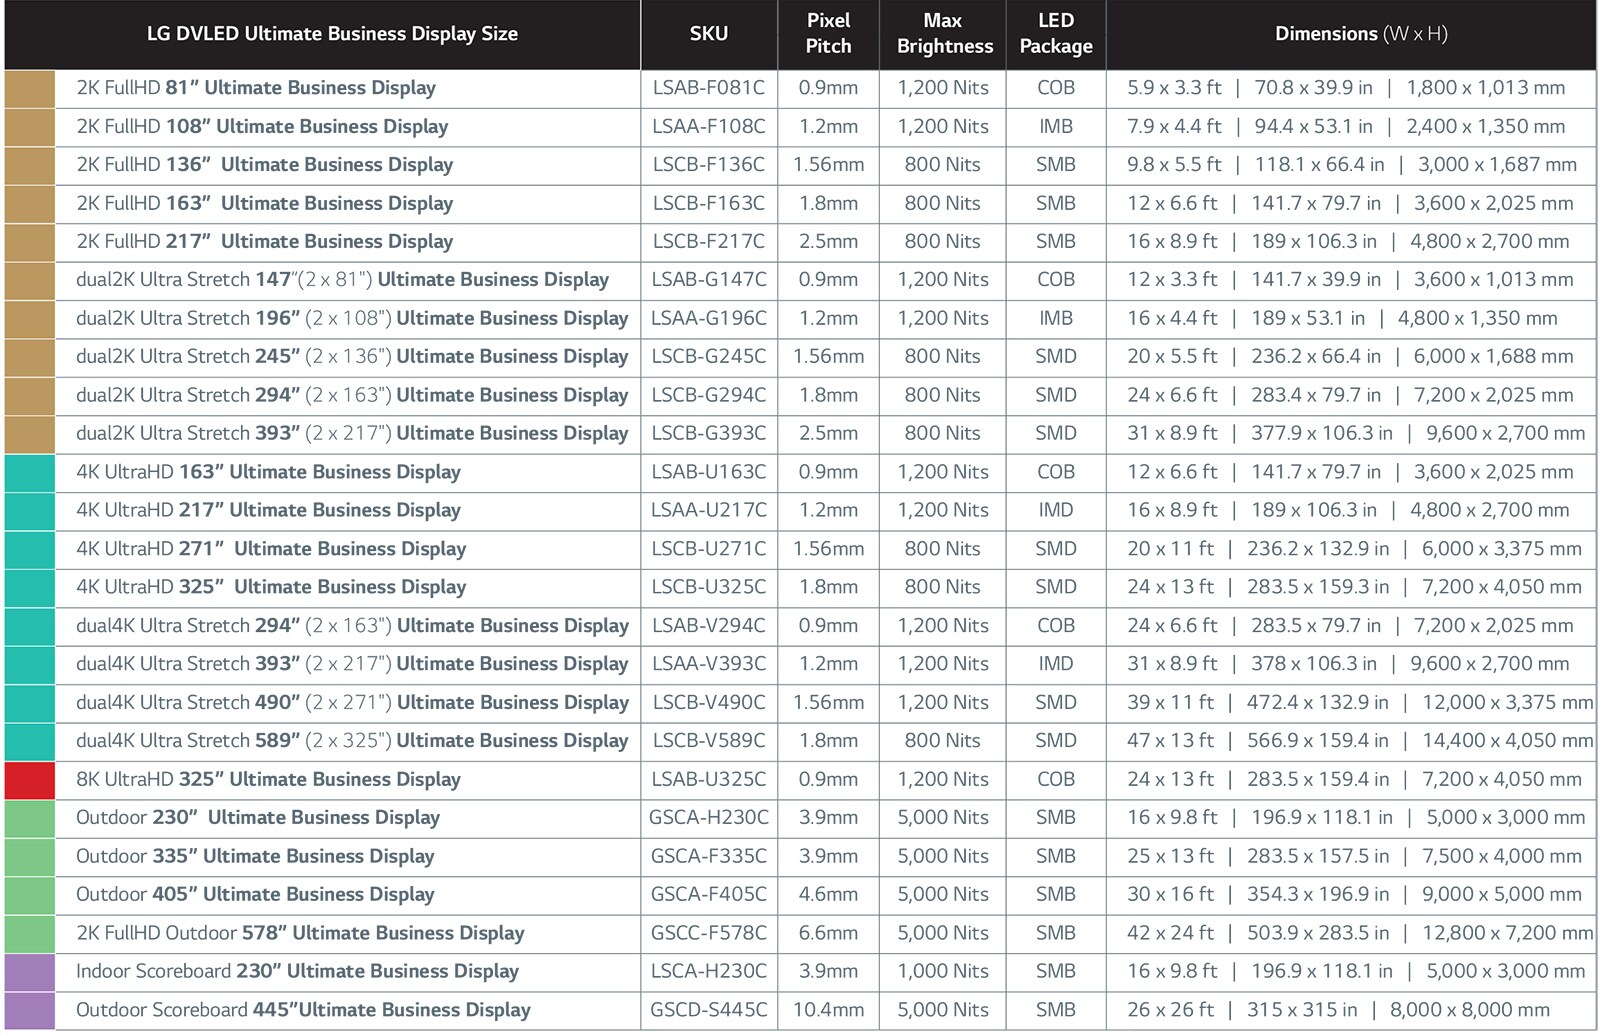Select the Outdoor Scoreboard 445" display name
Viewport: 1600px width, 1035px height.
pos(304,1011)
